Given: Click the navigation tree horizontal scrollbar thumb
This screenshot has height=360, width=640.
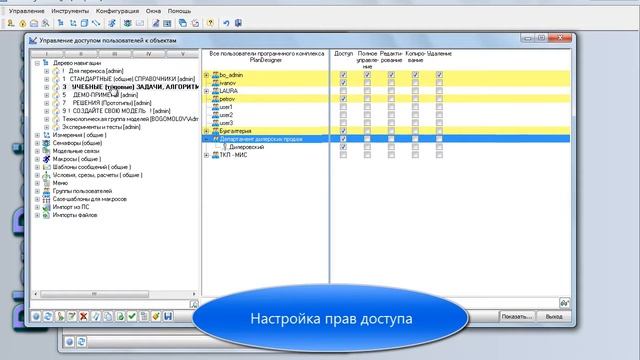Looking at the screenshot, I should point(94,294).
